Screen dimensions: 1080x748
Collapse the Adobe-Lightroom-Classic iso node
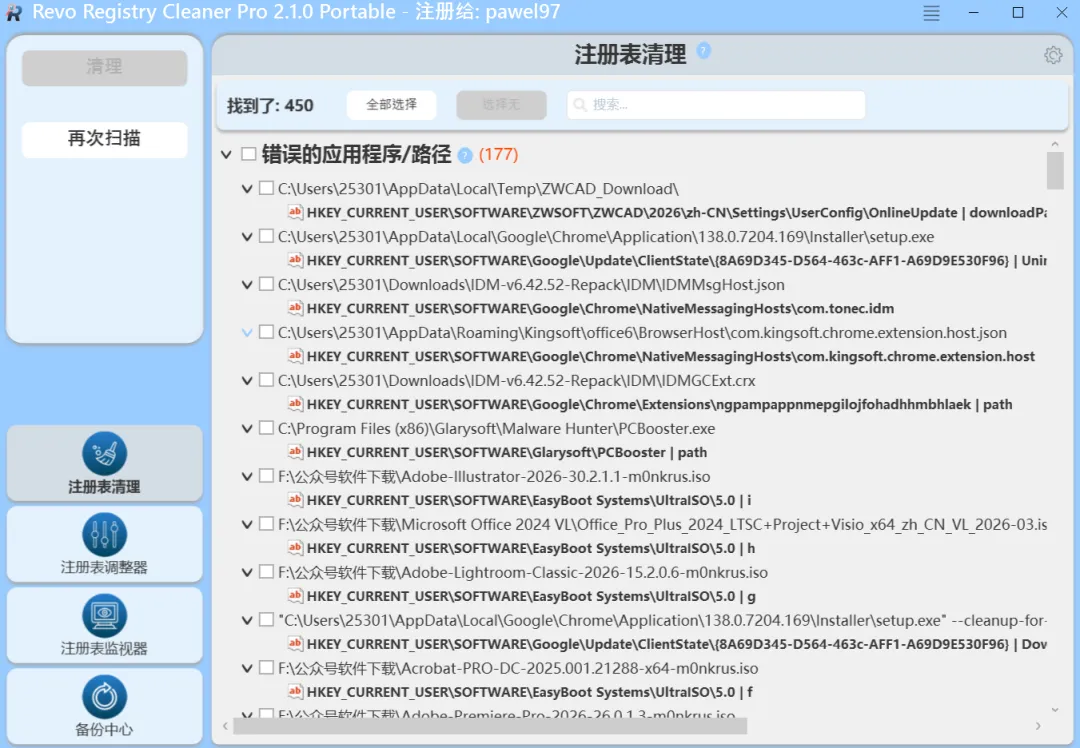247,572
